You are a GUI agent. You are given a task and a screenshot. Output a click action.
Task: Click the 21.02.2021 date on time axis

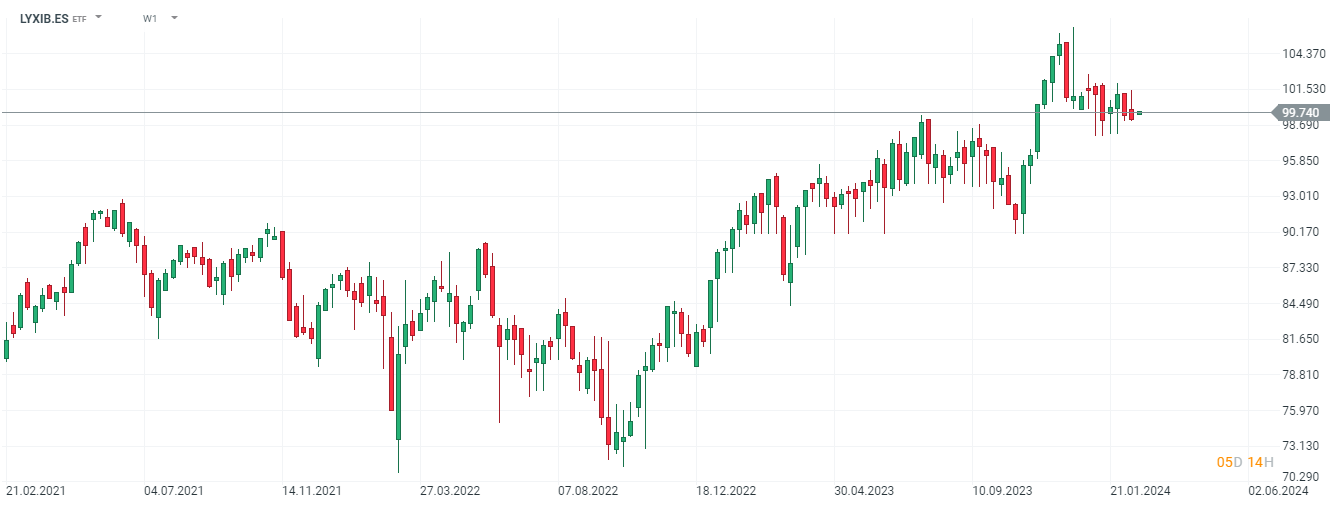click(x=36, y=491)
